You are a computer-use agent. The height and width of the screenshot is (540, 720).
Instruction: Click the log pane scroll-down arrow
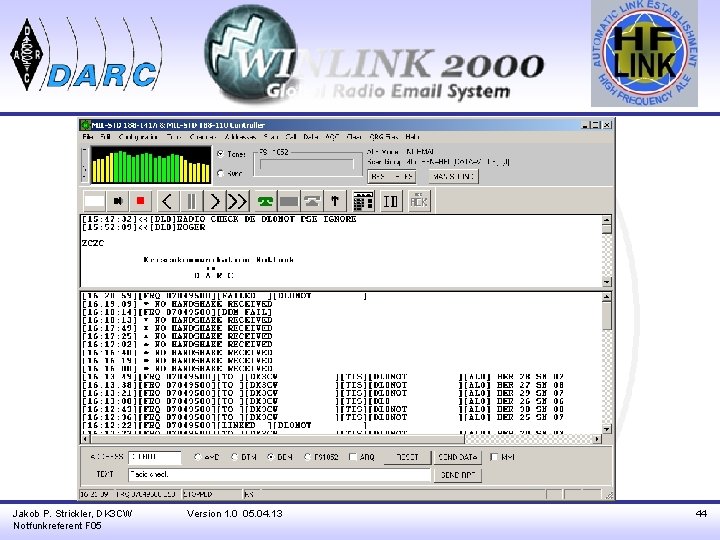(607, 429)
